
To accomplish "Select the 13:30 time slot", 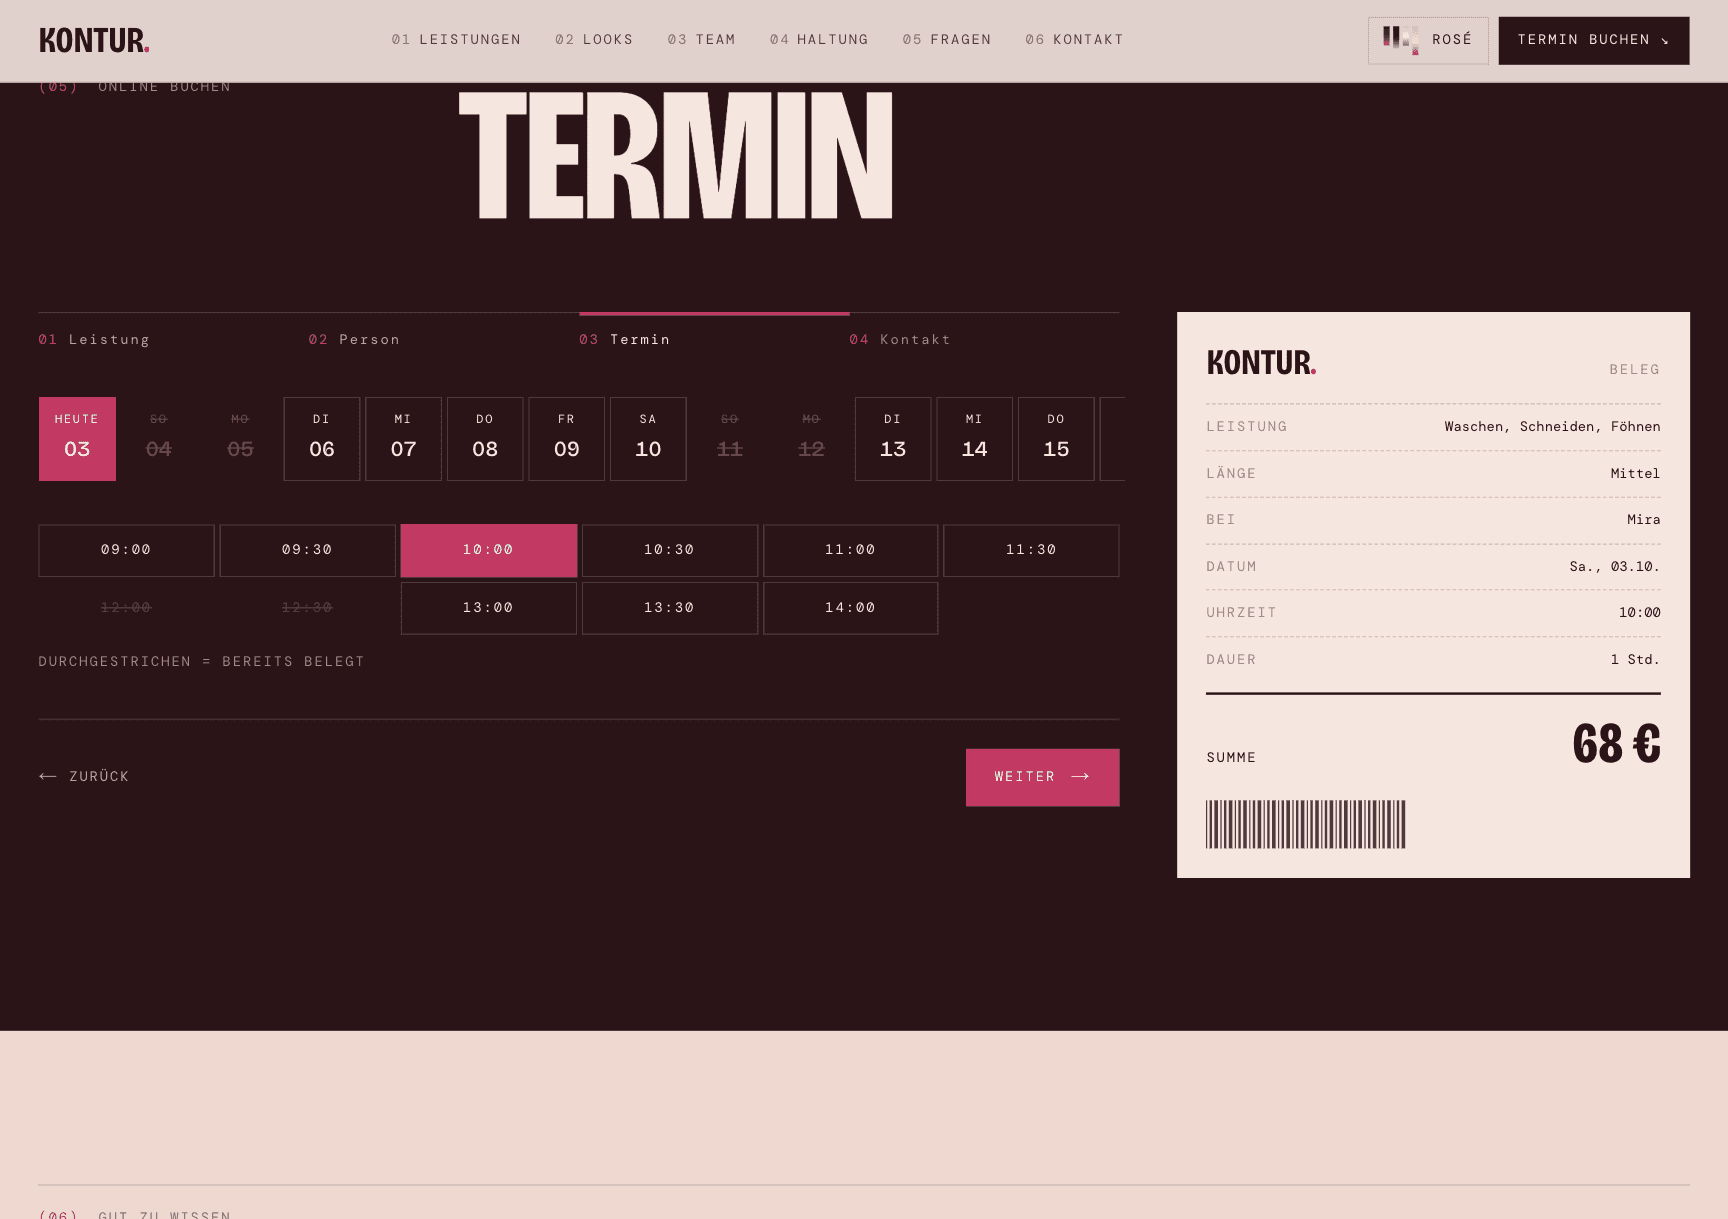I will coord(670,608).
